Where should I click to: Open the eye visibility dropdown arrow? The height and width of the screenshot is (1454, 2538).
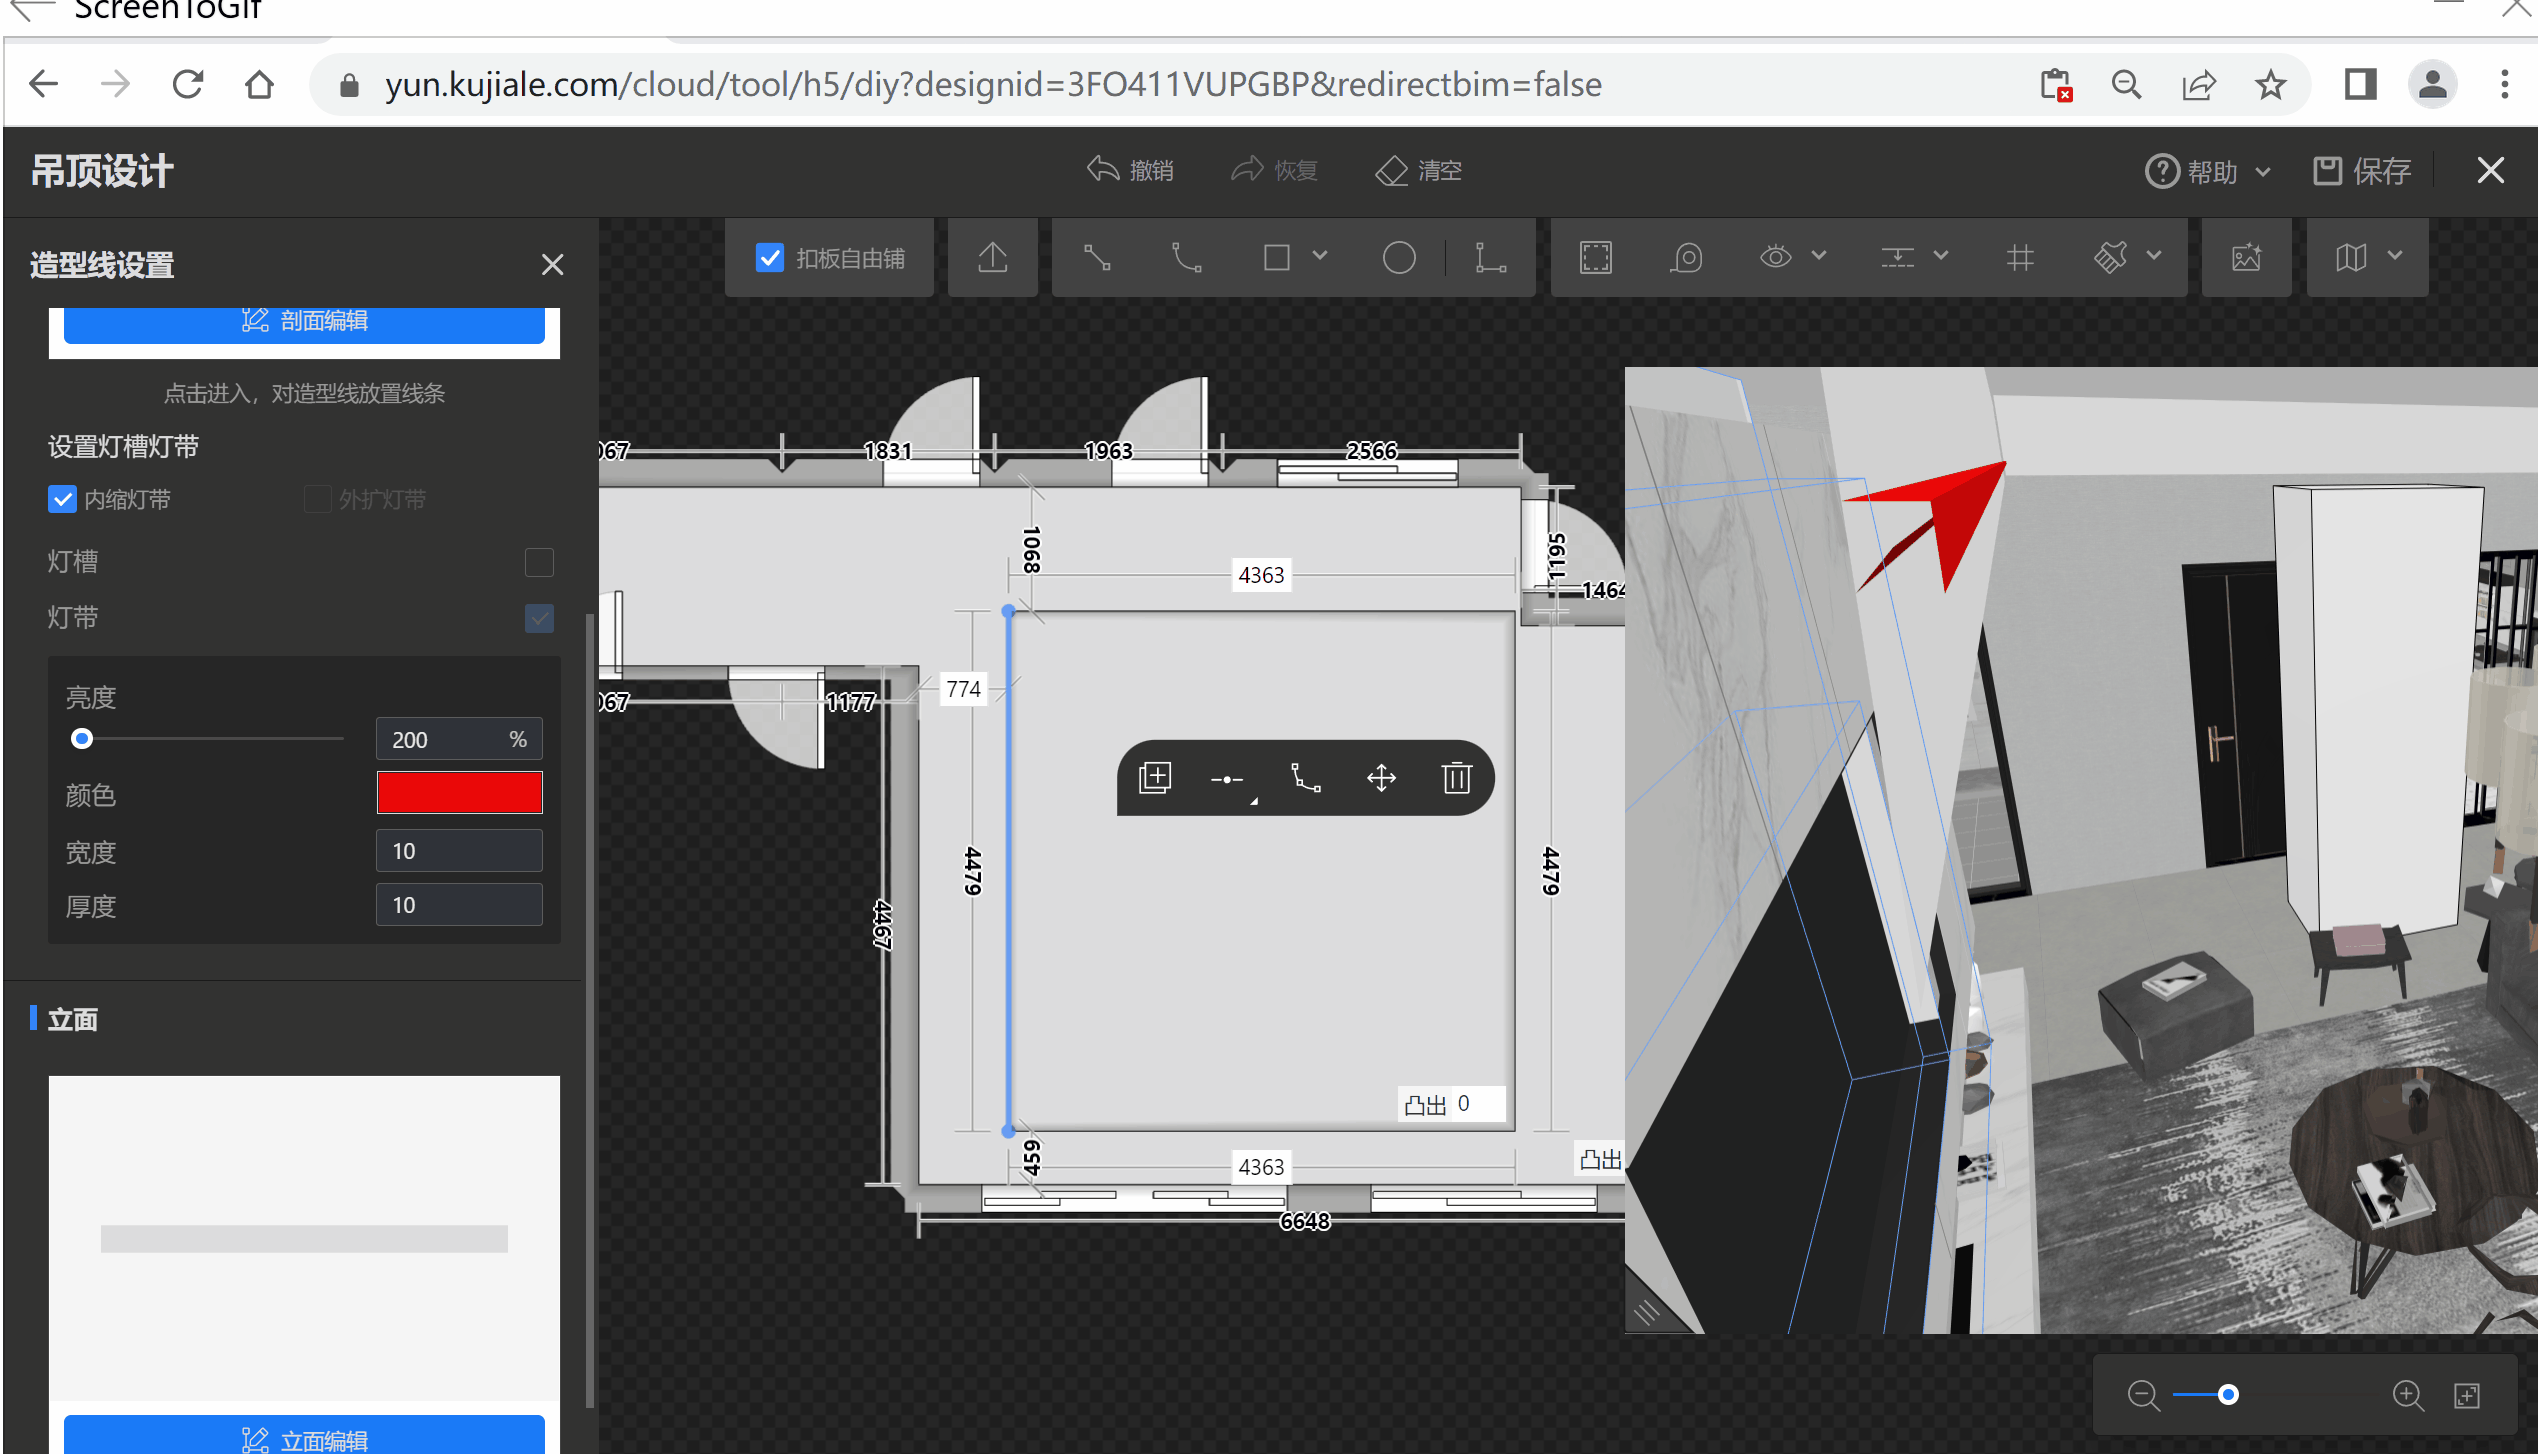pos(1819,256)
